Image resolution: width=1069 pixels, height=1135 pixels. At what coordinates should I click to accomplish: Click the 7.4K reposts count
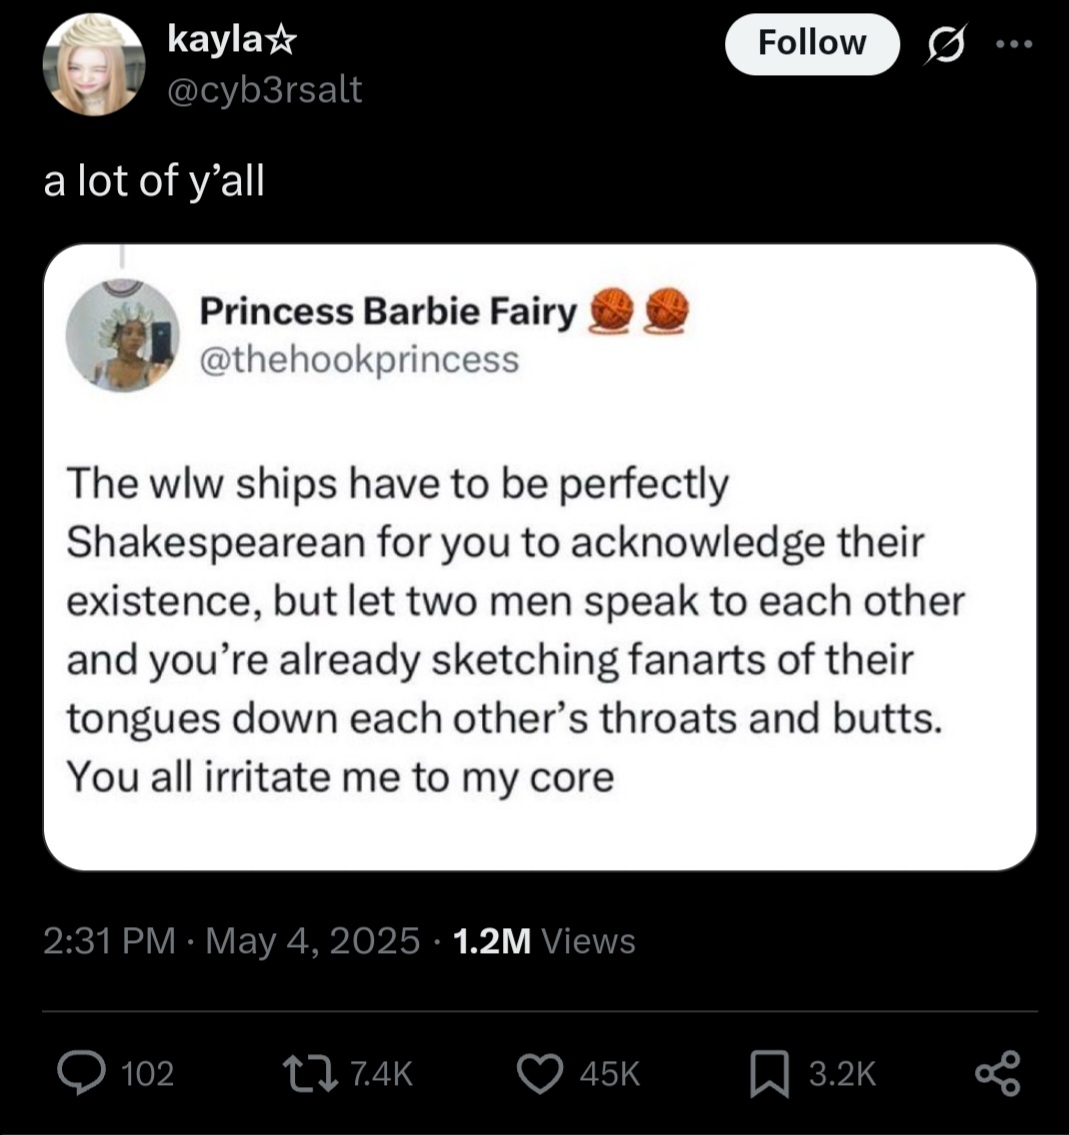pos(383,1074)
